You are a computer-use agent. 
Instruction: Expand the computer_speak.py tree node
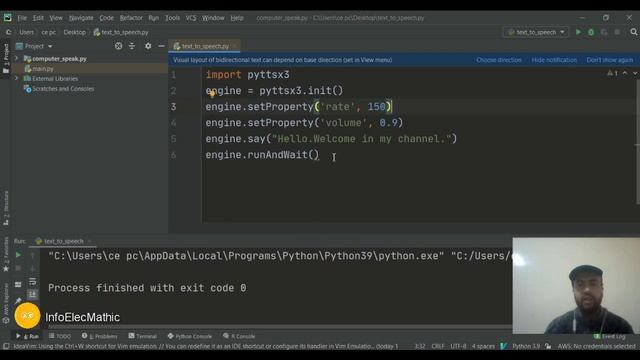pos(17,59)
